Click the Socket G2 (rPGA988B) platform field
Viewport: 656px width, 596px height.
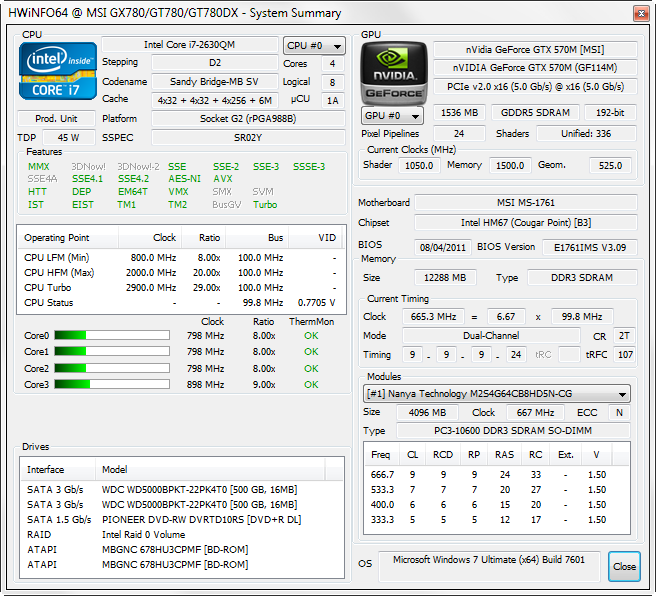[x=248, y=119]
